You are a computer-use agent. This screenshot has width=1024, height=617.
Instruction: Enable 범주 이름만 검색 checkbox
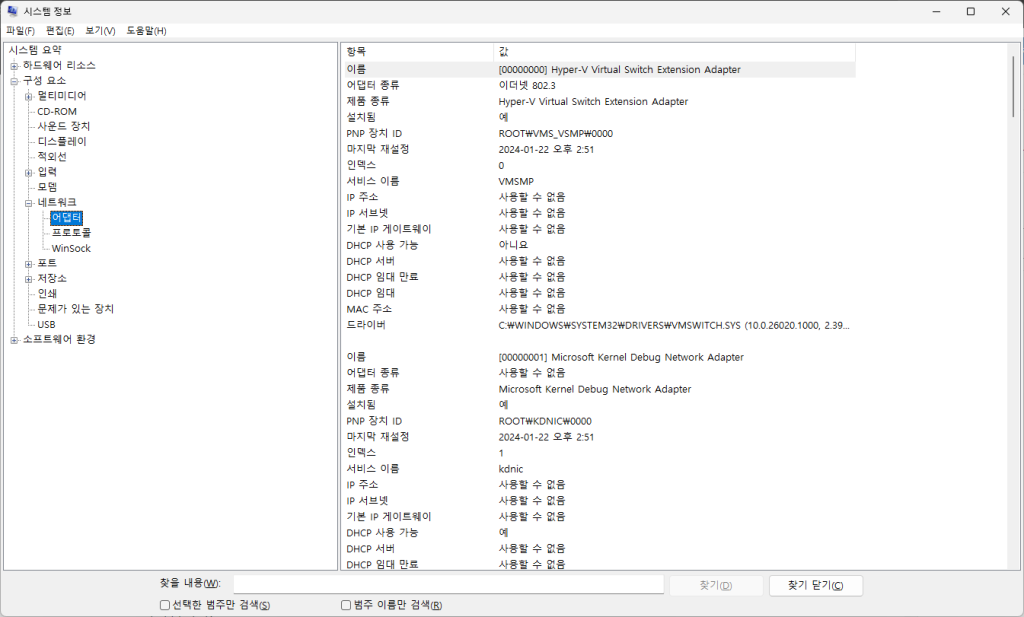coord(346,605)
